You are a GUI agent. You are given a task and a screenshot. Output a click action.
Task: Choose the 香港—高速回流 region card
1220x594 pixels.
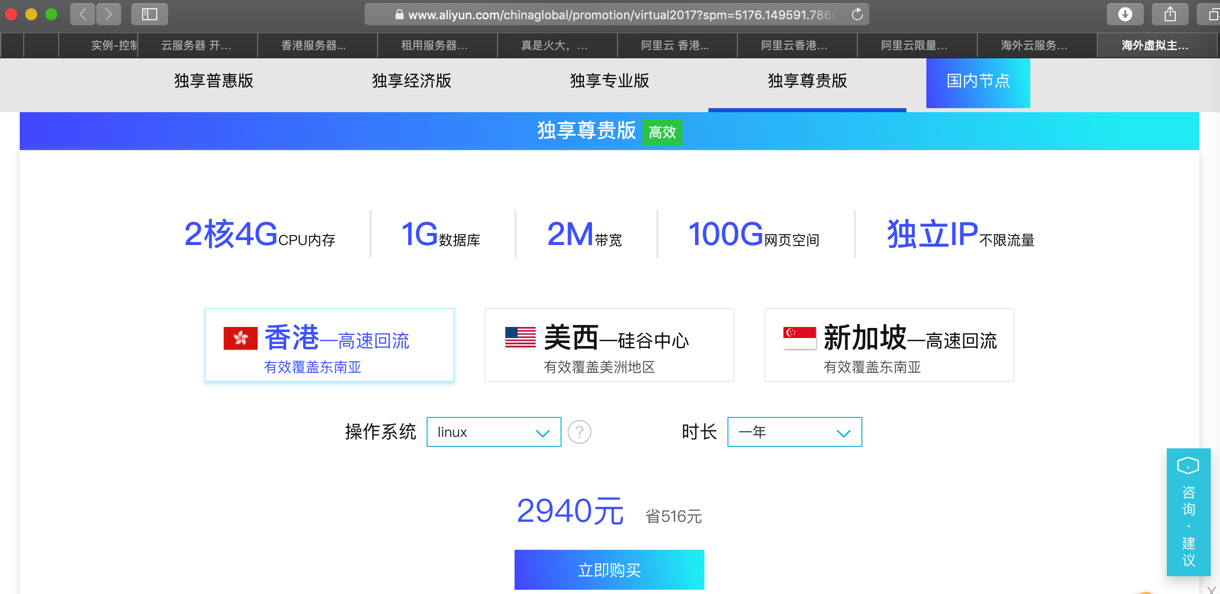[x=329, y=345]
